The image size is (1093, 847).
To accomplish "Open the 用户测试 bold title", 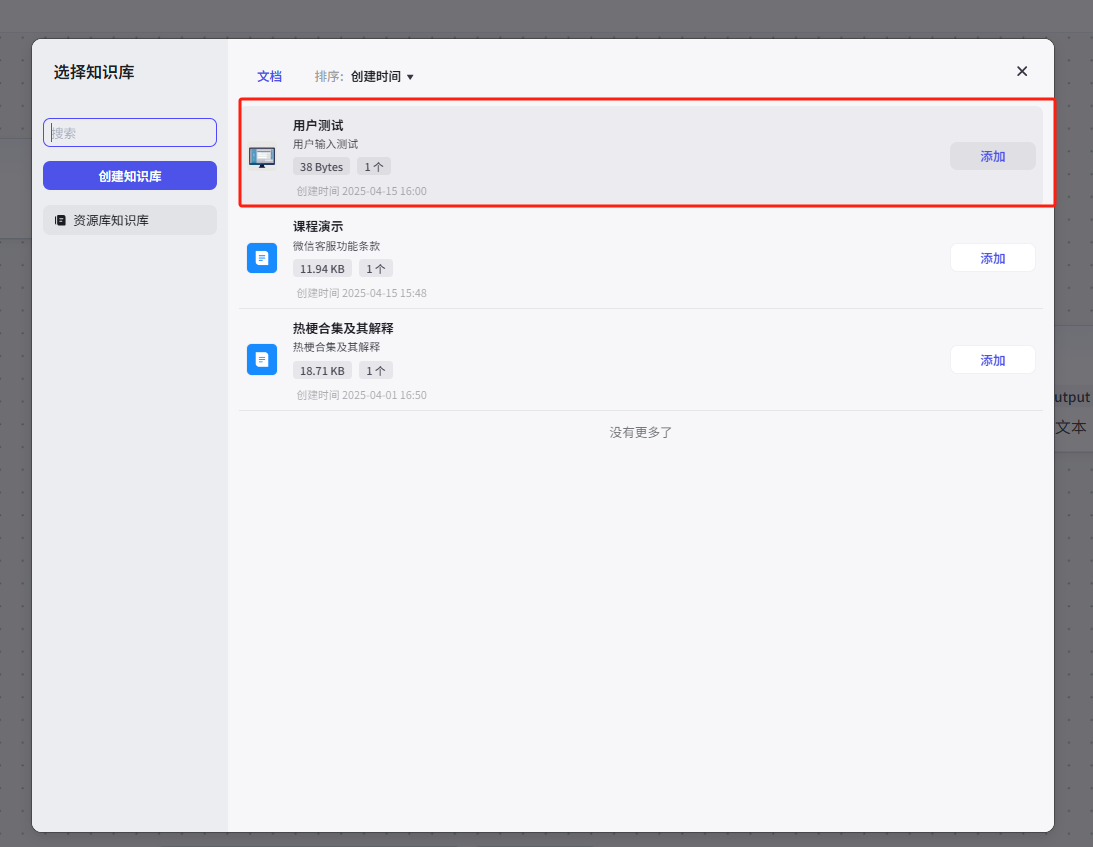I will click(318, 125).
